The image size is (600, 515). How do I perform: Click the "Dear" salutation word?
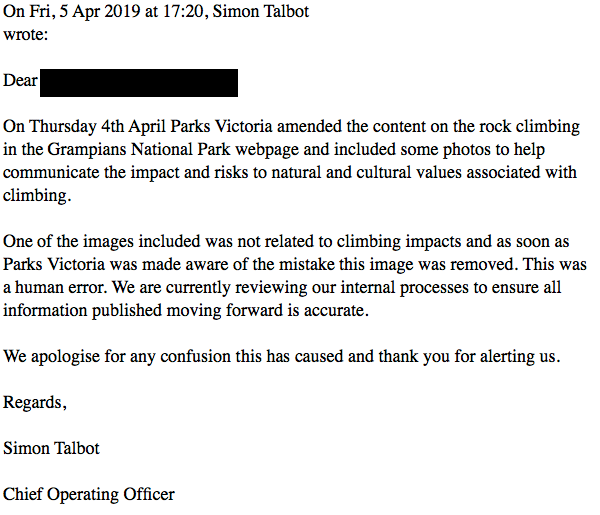coord(20,81)
